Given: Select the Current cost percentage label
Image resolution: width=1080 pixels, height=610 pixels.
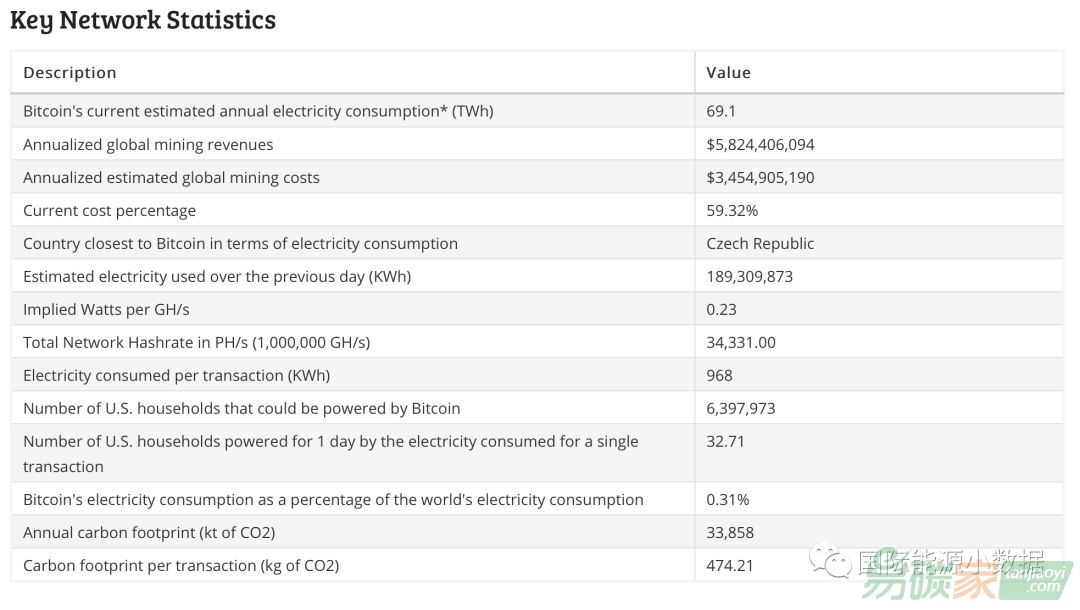Looking at the screenshot, I should (x=109, y=211).
